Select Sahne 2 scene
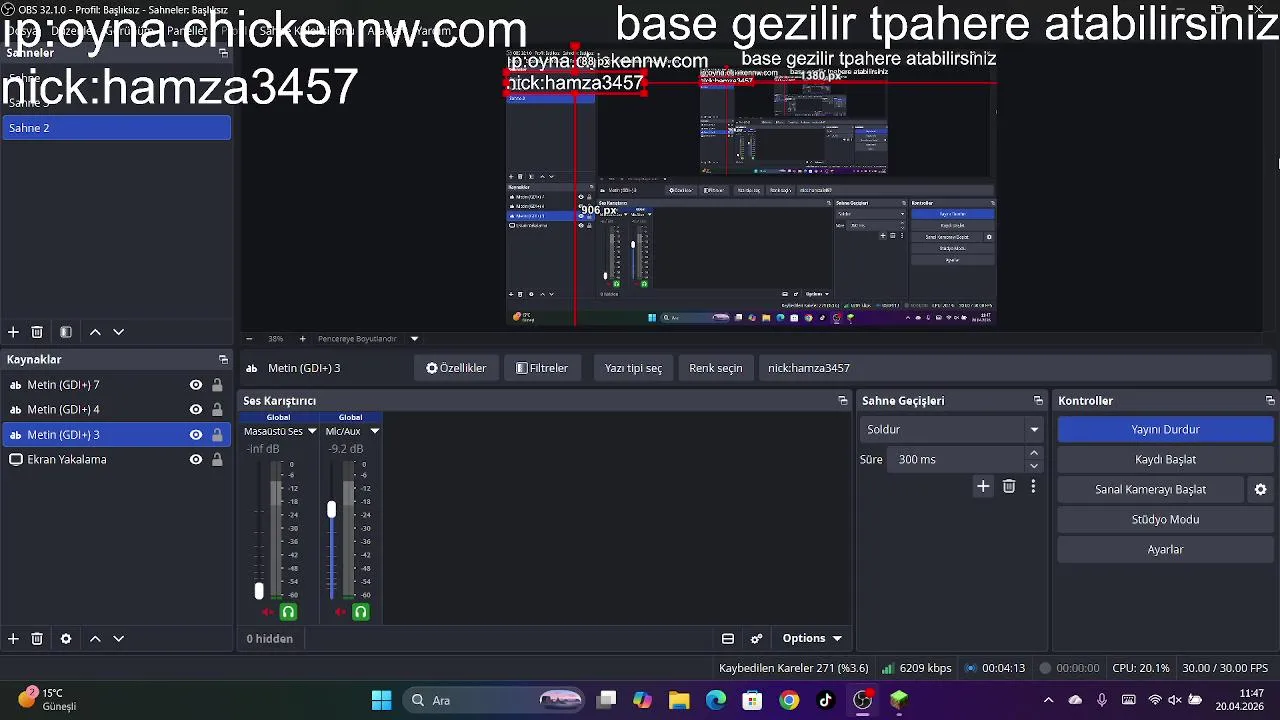 click(116, 128)
